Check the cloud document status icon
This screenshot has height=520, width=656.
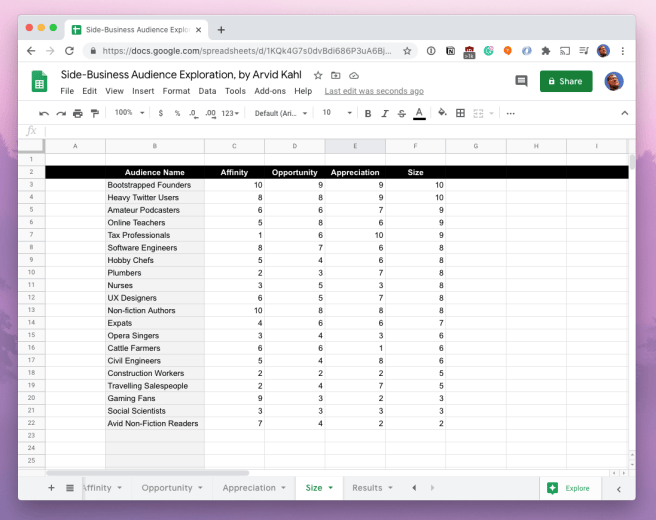354,76
